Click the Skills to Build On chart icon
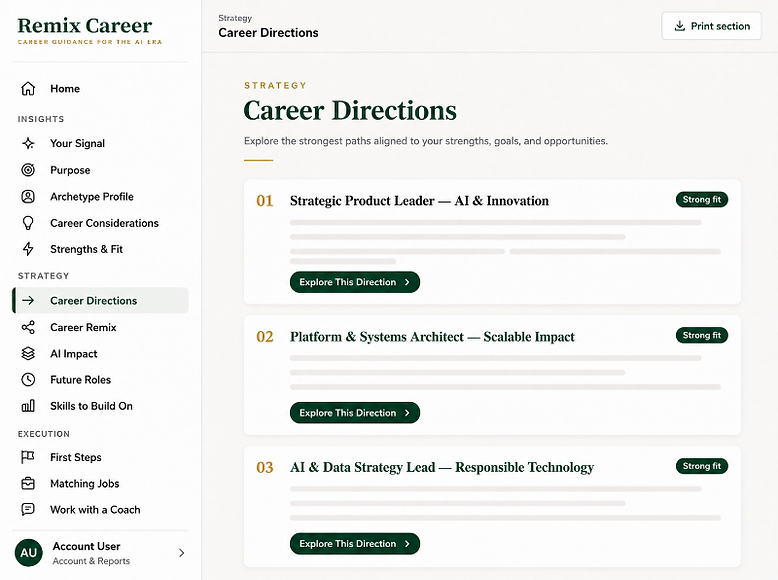 click(28, 406)
